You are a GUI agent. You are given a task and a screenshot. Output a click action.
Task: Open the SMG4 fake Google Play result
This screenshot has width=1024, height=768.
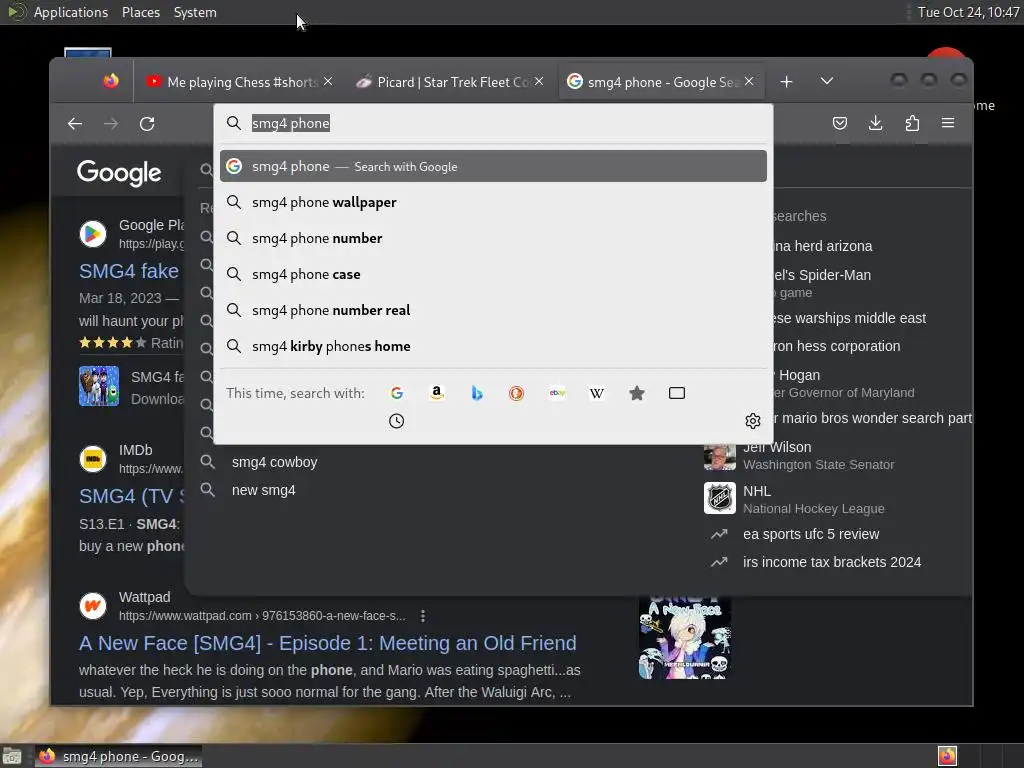click(x=129, y=271)
